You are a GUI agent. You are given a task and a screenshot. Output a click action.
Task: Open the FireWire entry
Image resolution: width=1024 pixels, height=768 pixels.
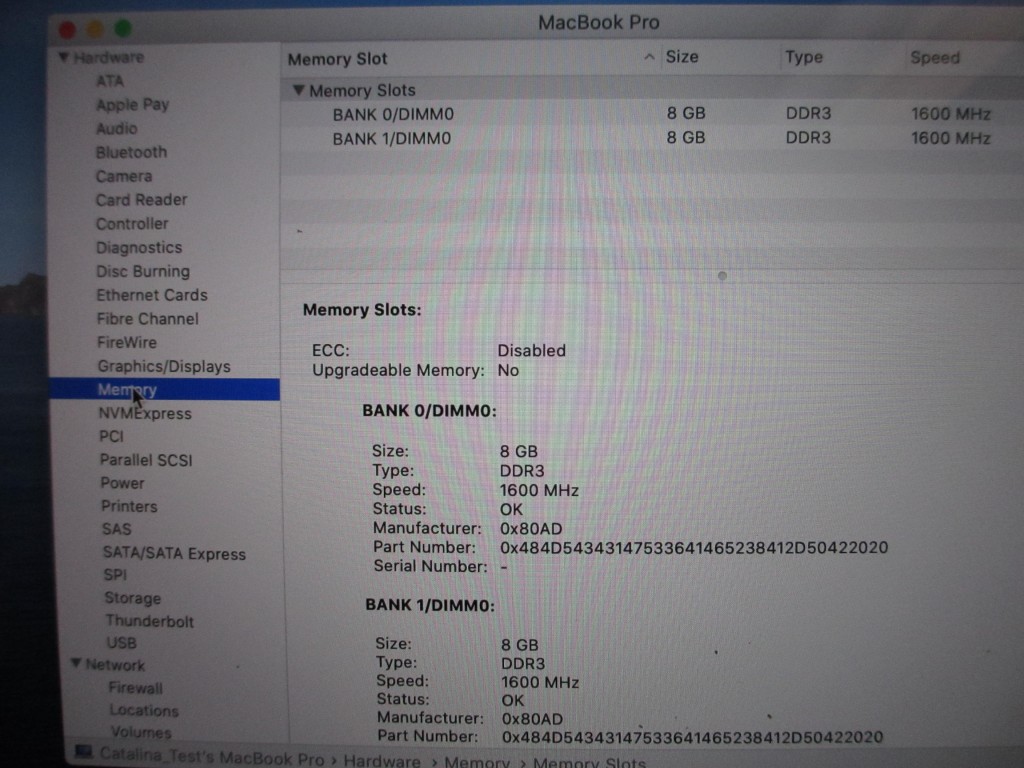pyautogui.click(x=127, y=342)
